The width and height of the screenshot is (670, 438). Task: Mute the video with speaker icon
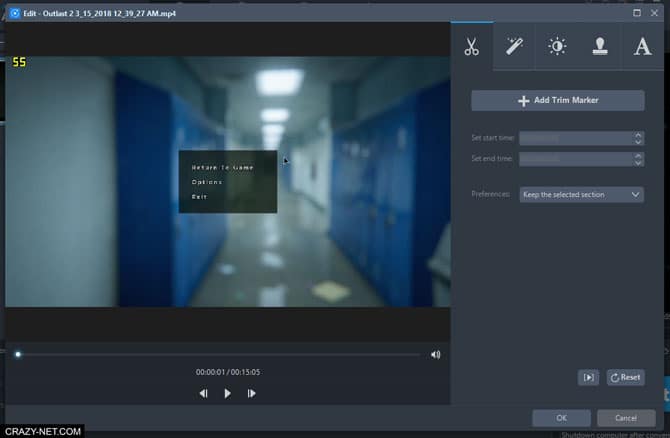pos(435,355)
